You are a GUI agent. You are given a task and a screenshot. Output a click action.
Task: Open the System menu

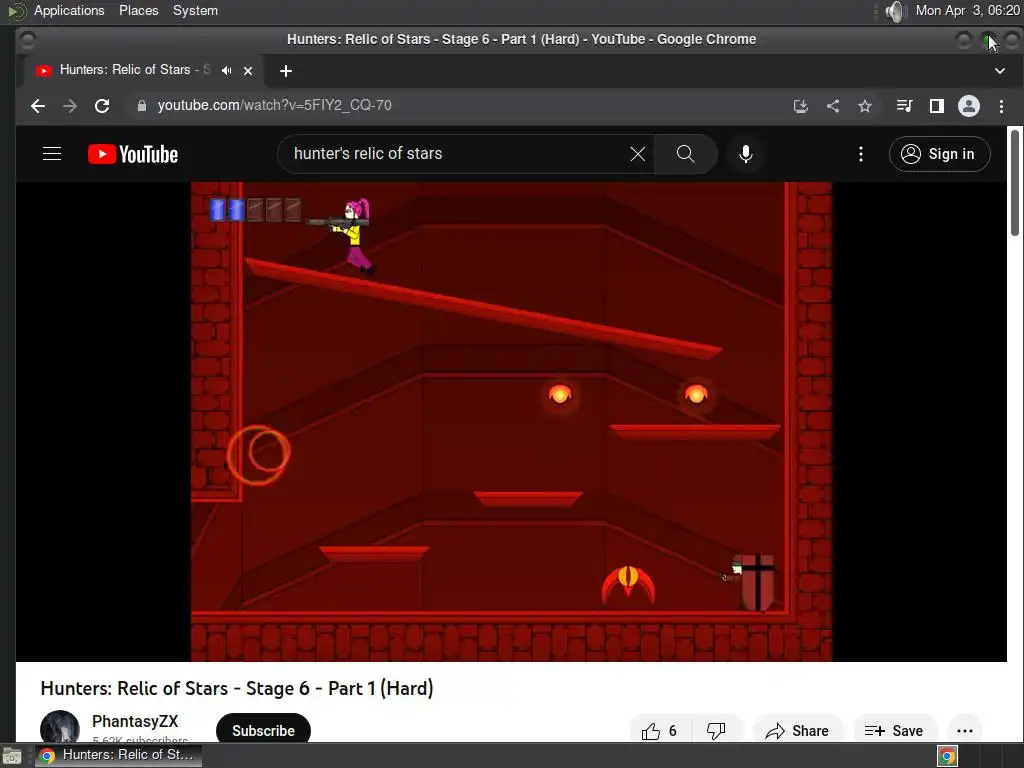[x=195, y=10]
